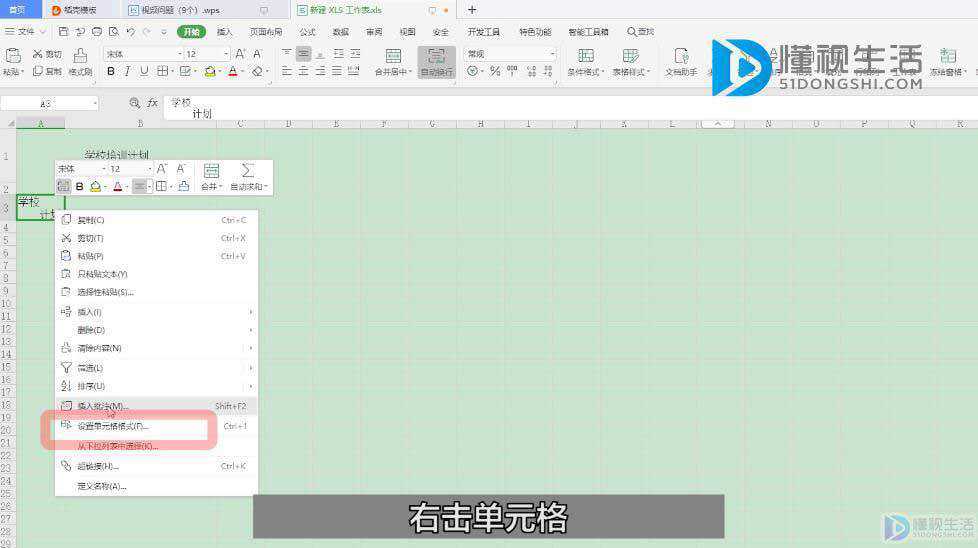
Task: Click the ribbon fill color bucket
Action: [x=210, y=71]
